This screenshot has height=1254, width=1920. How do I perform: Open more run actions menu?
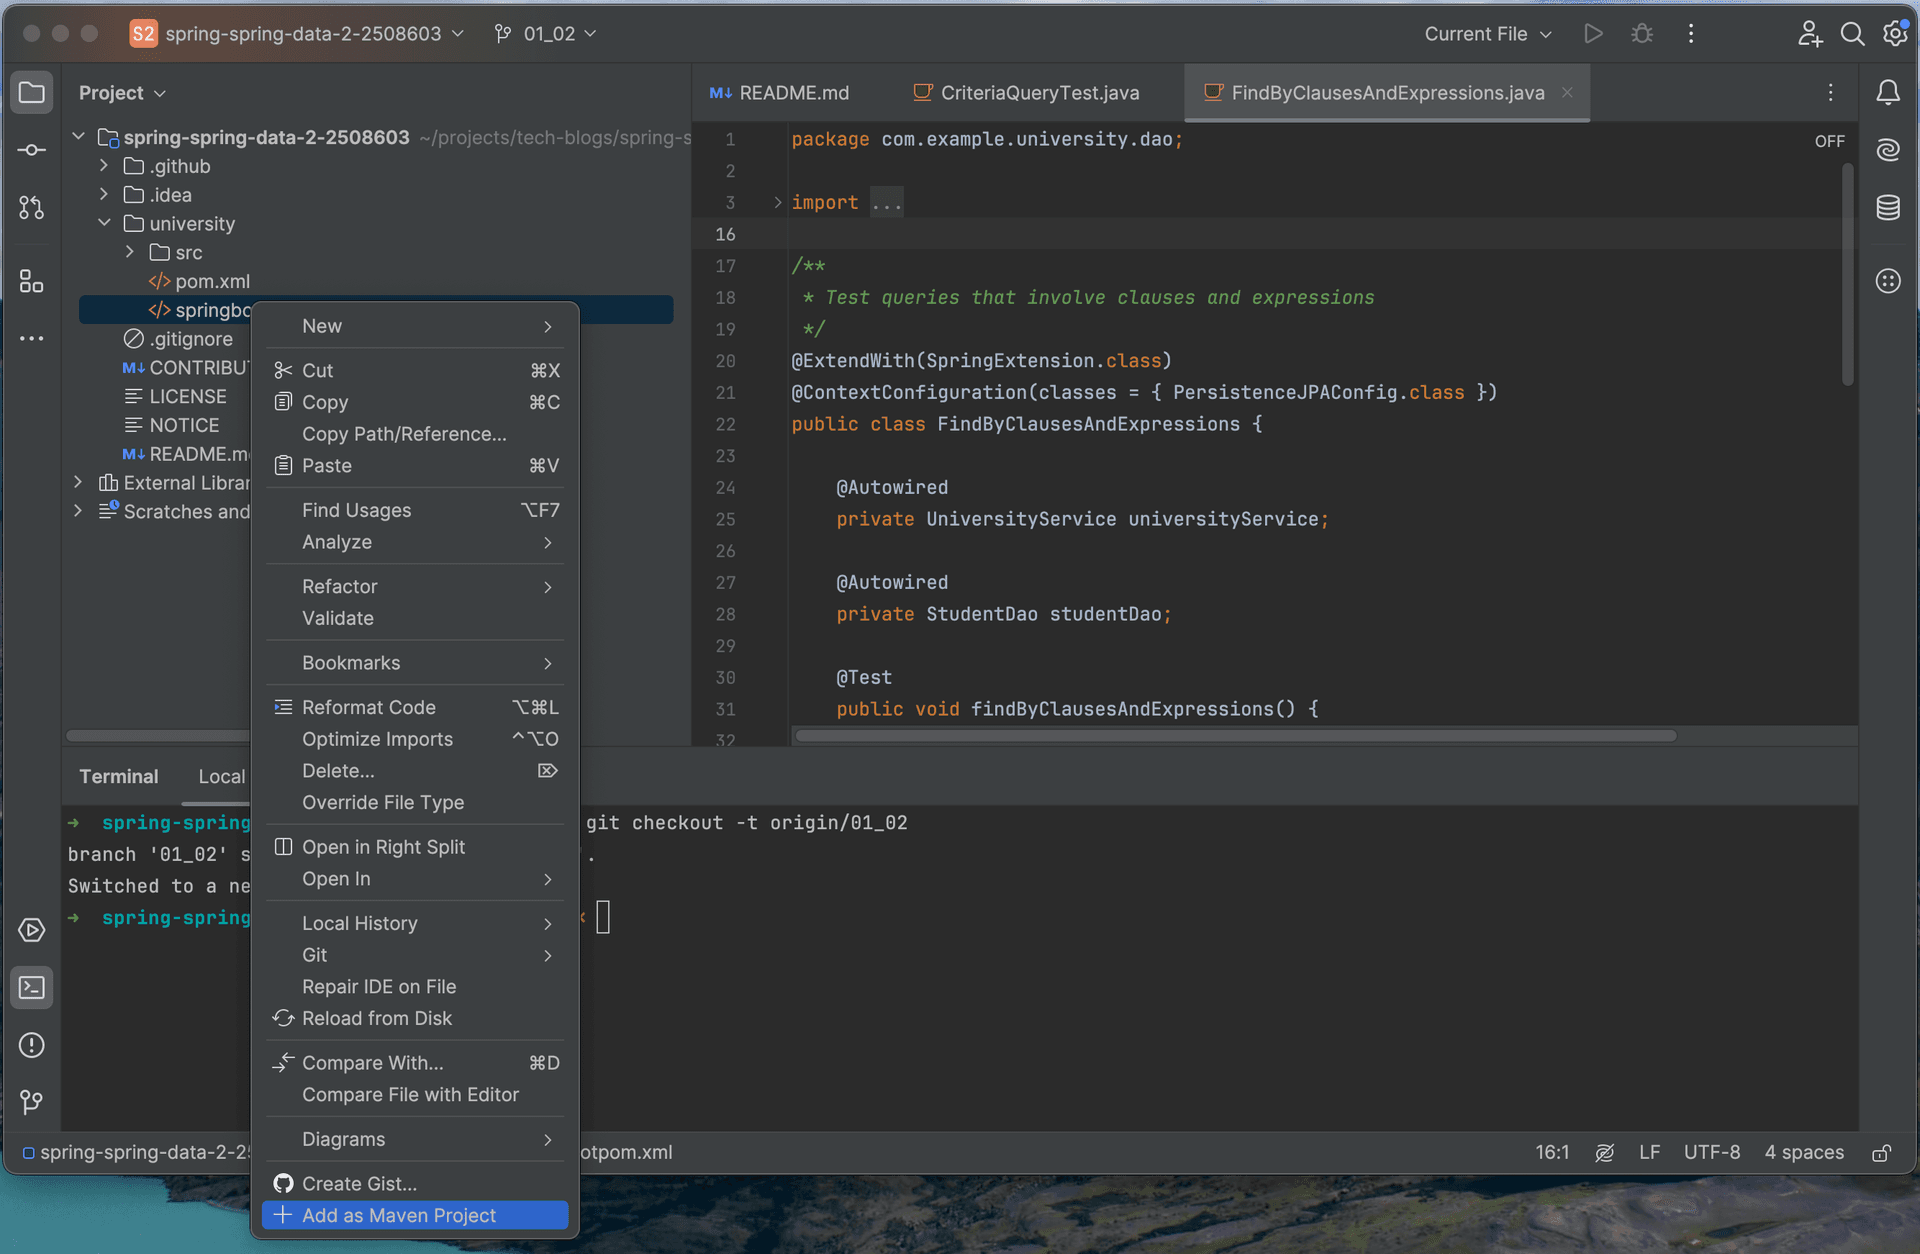[1691, 34]
